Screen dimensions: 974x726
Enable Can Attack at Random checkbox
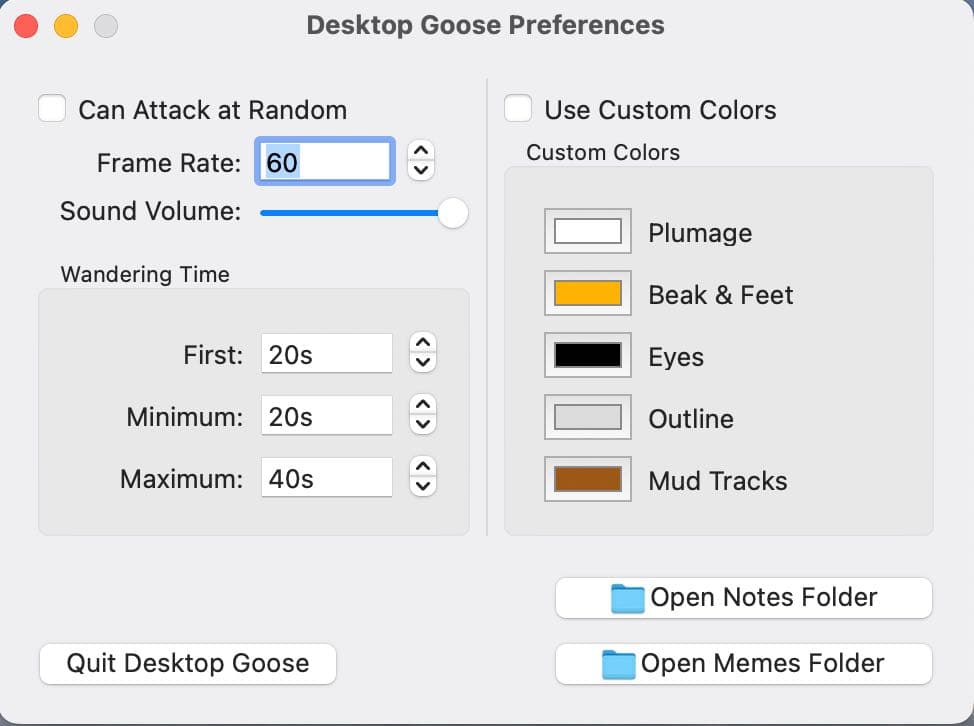[x=52, y=109]
